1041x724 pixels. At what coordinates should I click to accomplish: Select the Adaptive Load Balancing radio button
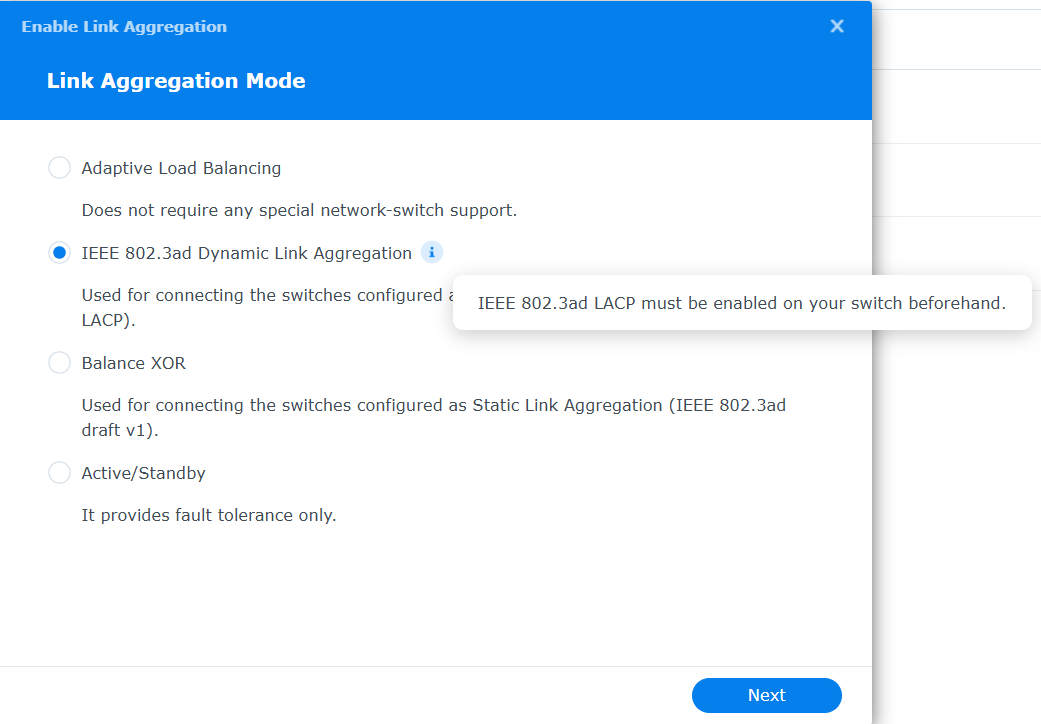coord(59,168)
